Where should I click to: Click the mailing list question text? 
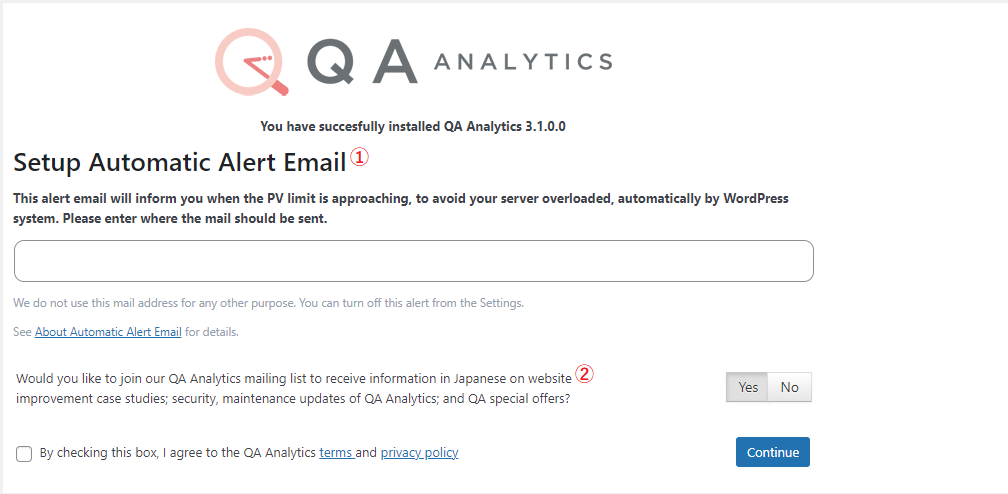tap(294, 388)
